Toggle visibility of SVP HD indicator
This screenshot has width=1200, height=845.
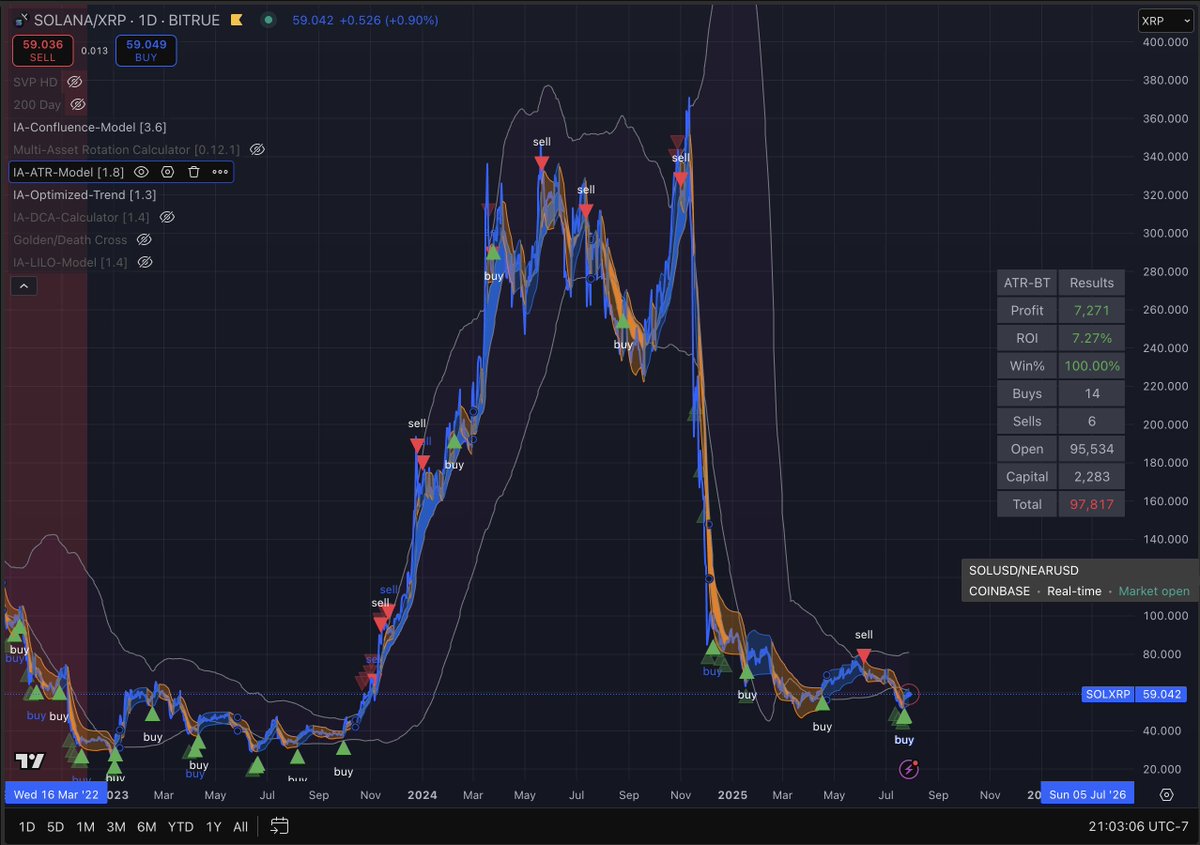(75, 82)
